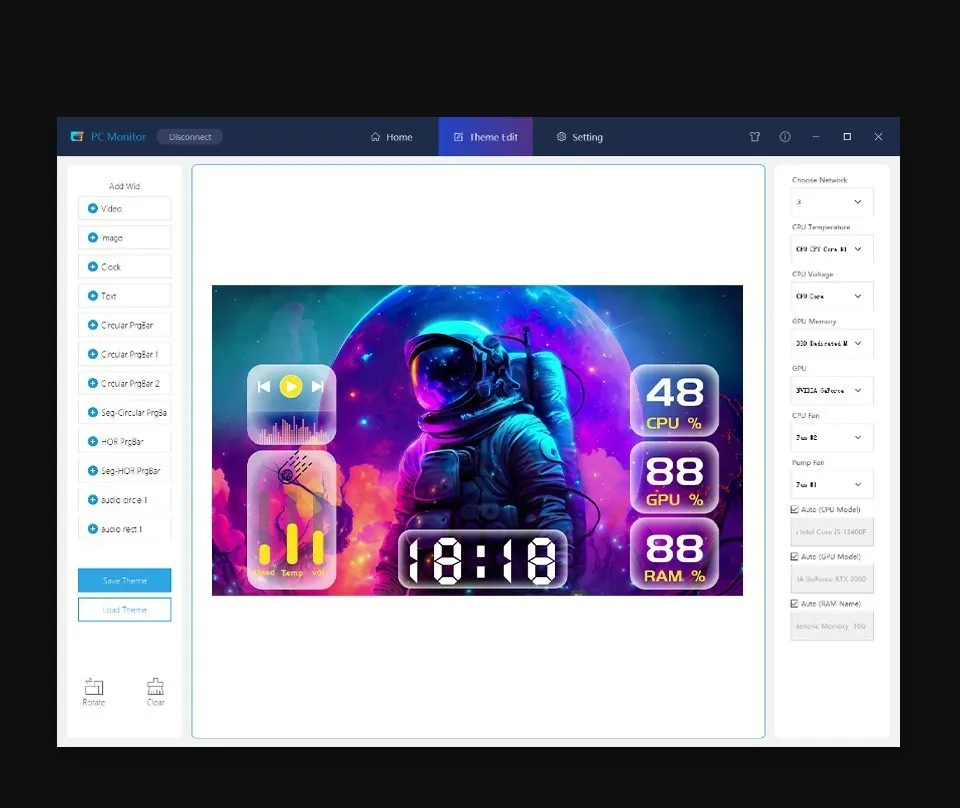The width and height of the screenshot is (960, 808).
Task: Add a HOR PrgBar widget
Action: click(124, 441)
